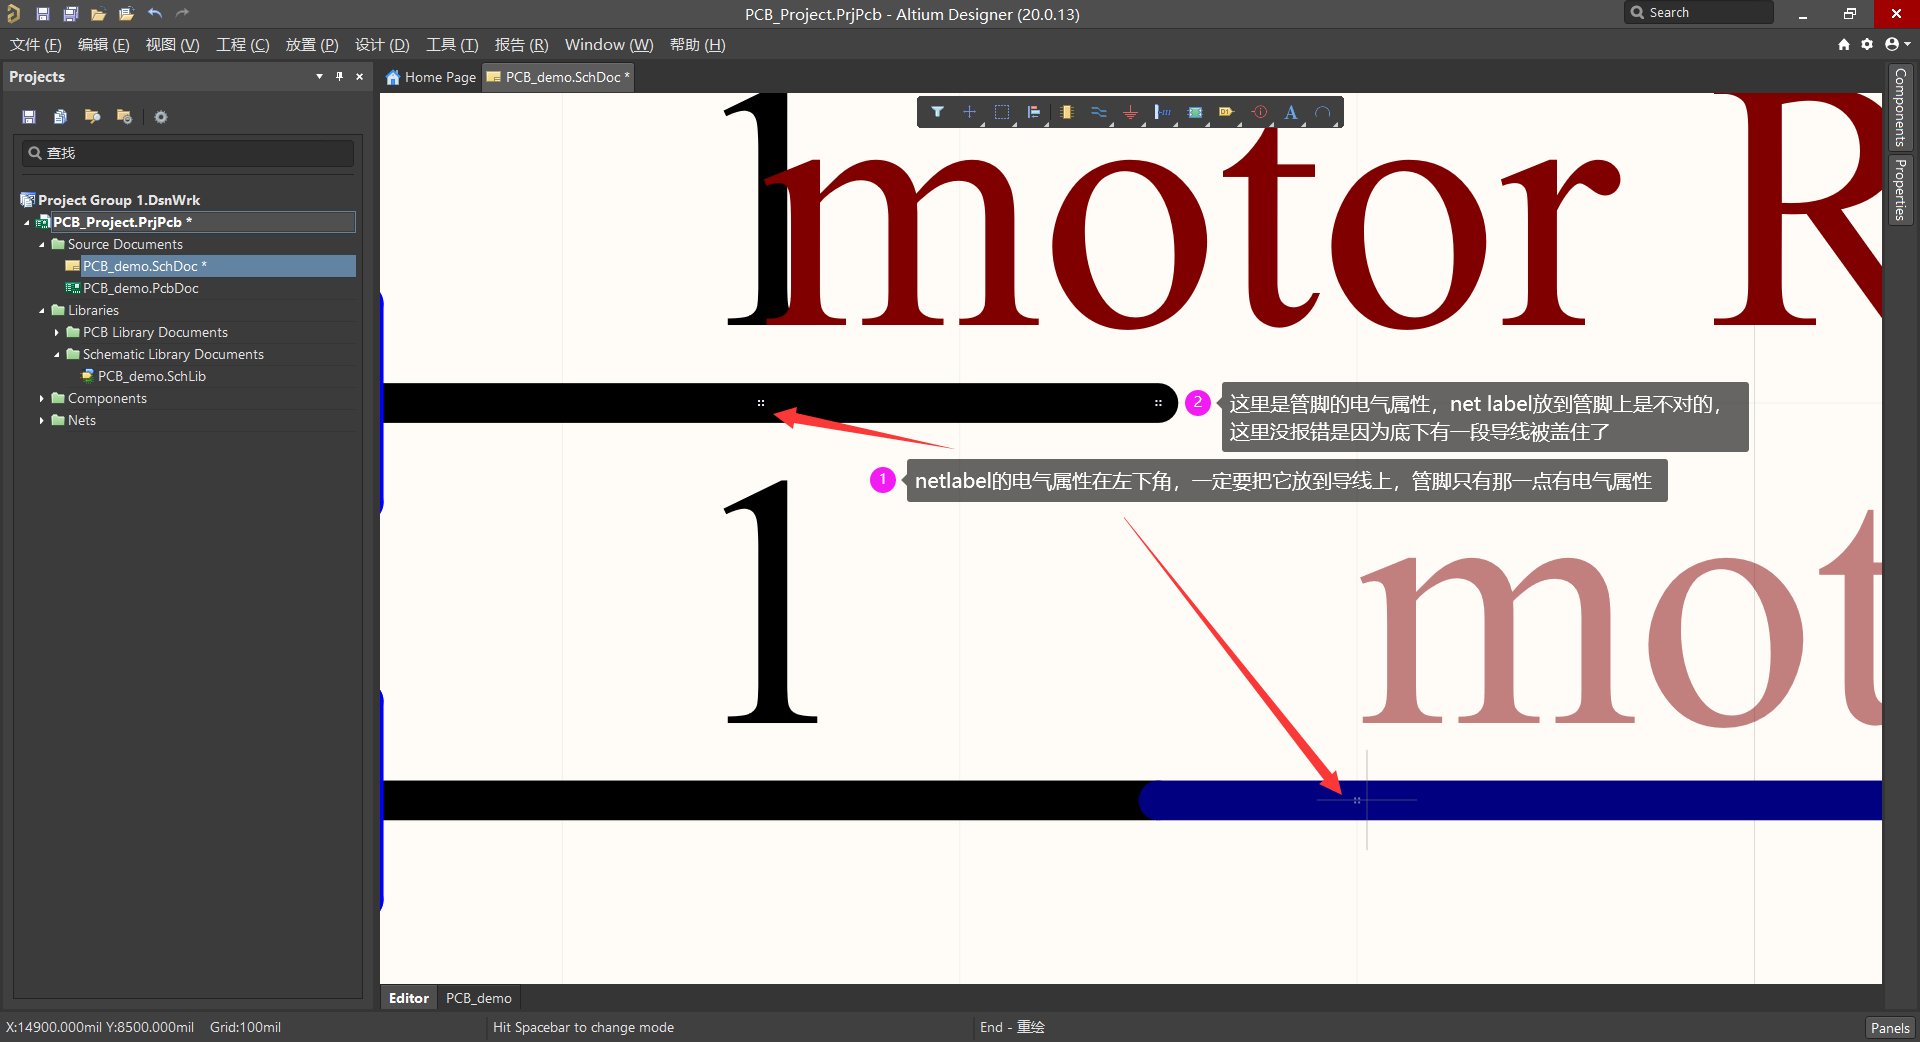Open the filter tool in the active bar
The width and height of the screenshot is (1920, 1042).
click(x=937, y=112)
